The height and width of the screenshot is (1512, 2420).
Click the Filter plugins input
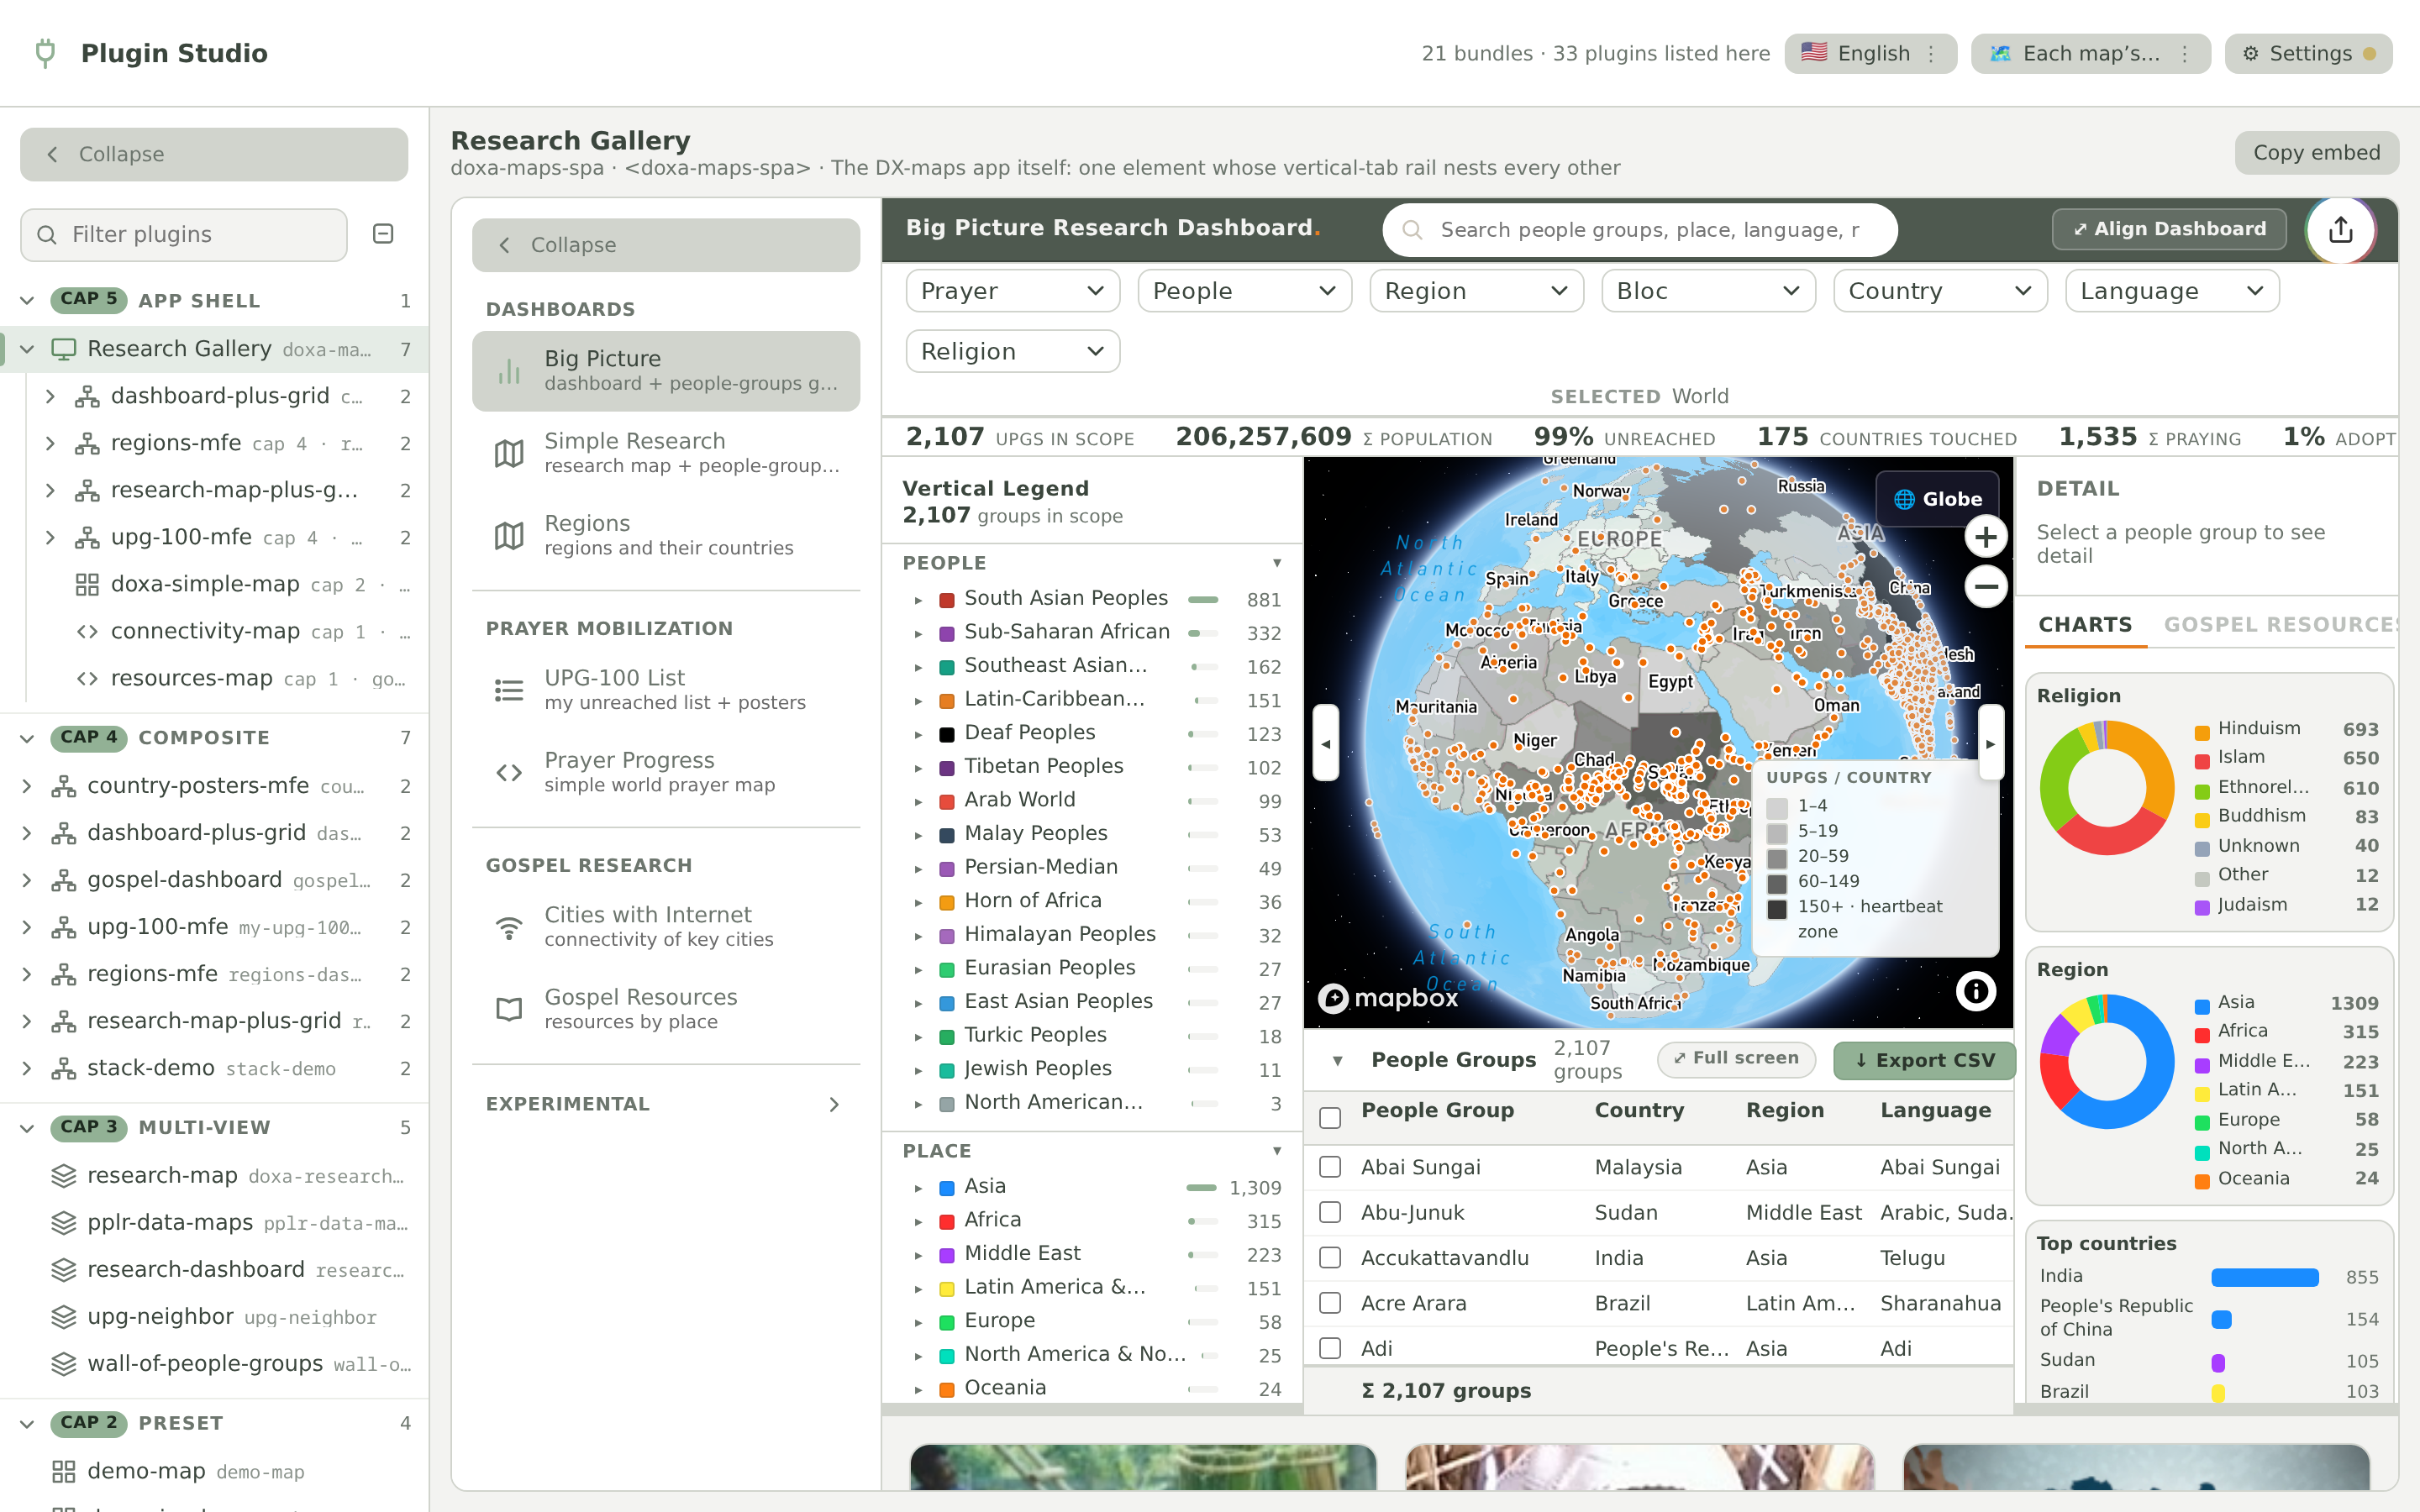184,235
